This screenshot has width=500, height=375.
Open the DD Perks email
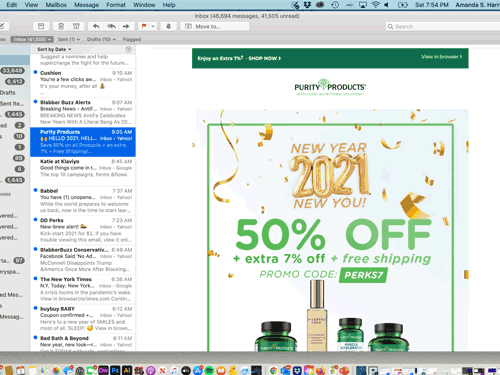click(83, 230)
